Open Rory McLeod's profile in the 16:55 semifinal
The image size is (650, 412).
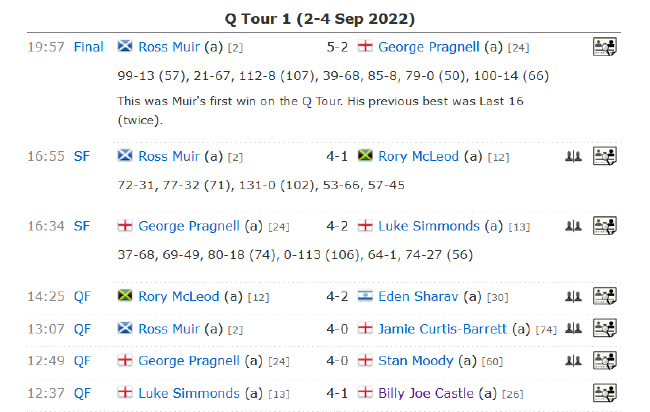click(418, 156)
